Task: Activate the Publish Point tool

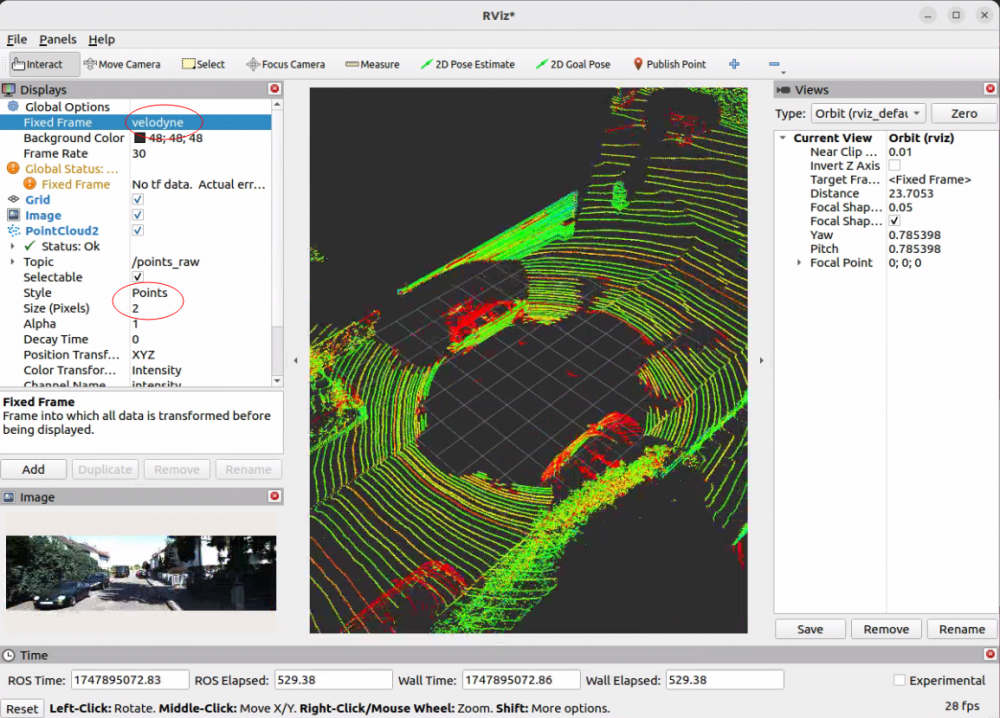Action: pos(668,63)
